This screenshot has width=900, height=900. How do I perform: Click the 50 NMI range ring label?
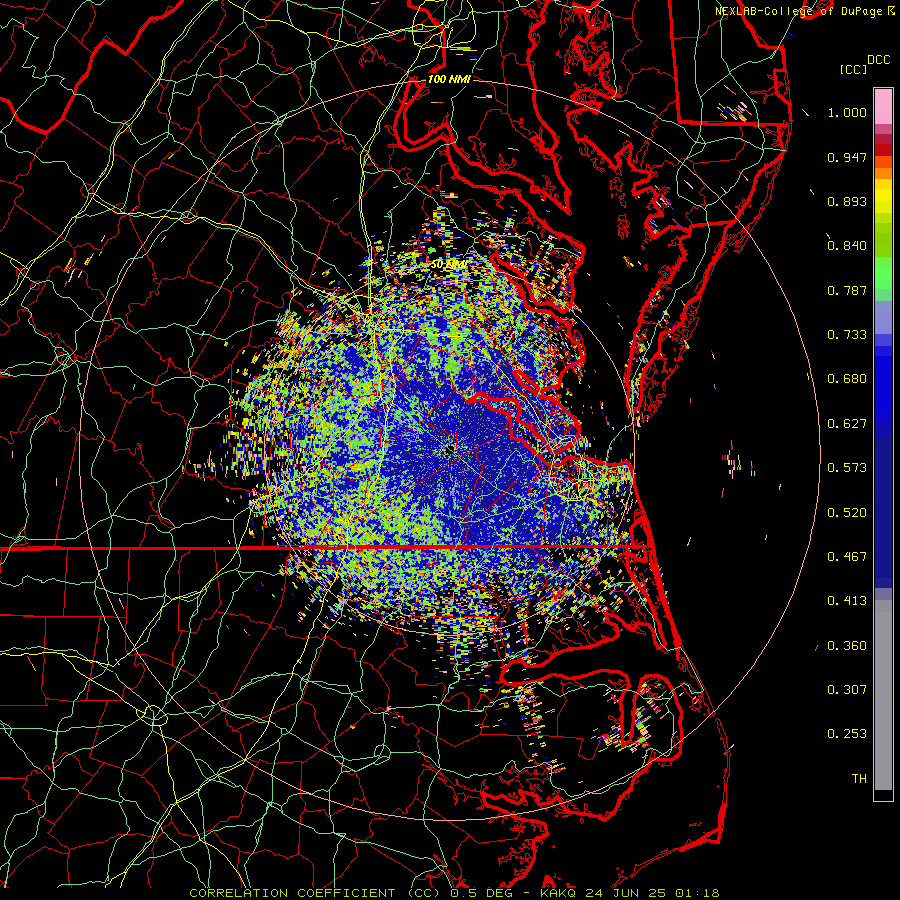tap(448, 265)
